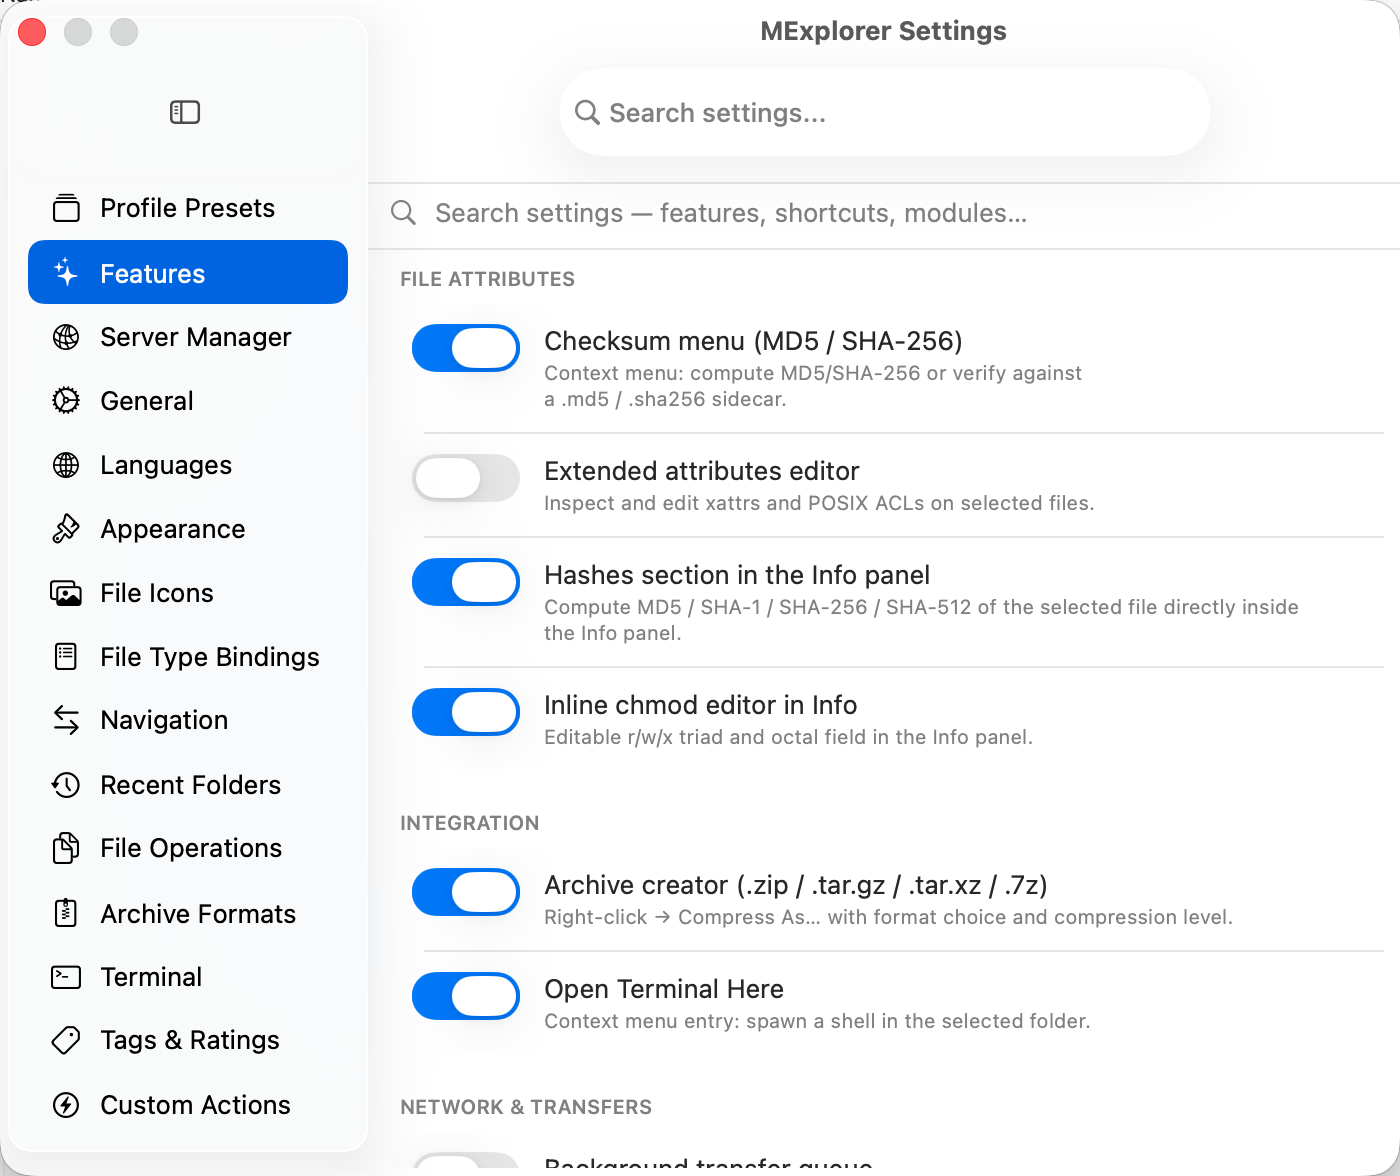The height and width of the screenshot is (1176, 1400).
Task: Click the Recent Folders clock icon
Action: pyautogui.click(x=66, y=785)
